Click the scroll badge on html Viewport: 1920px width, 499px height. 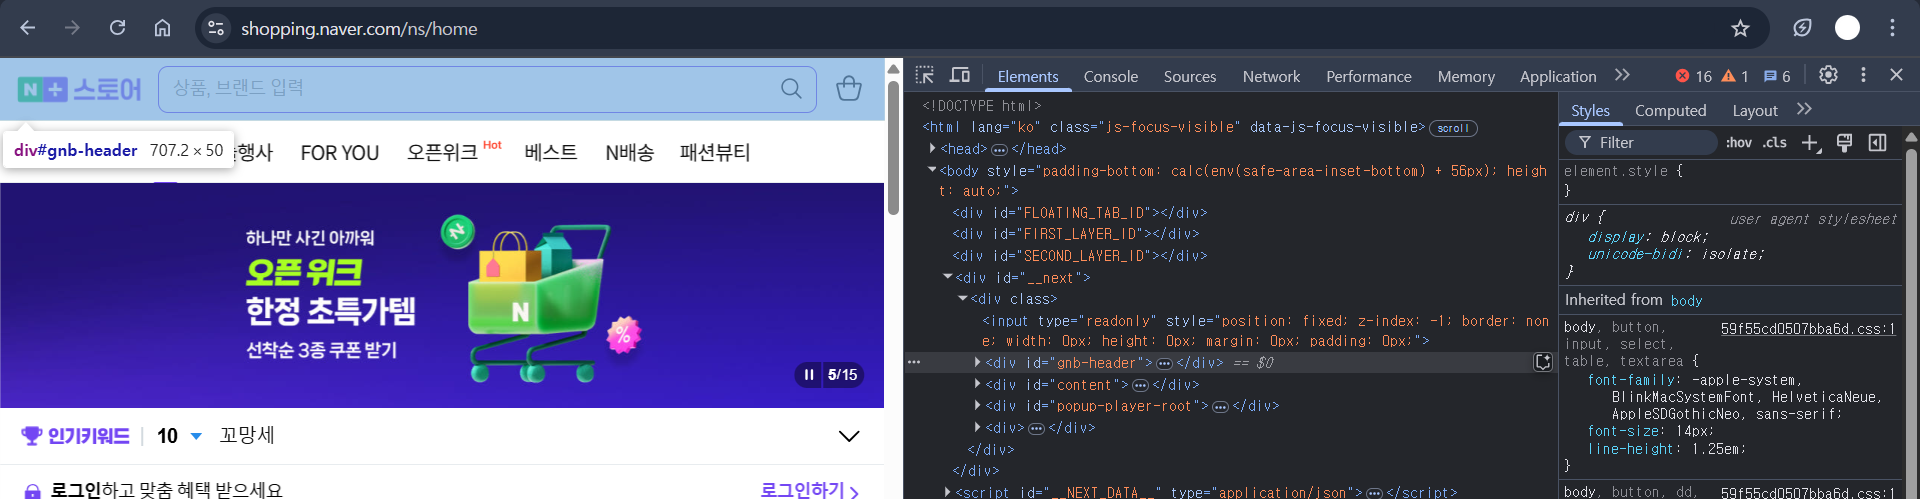click(1453, 128)
